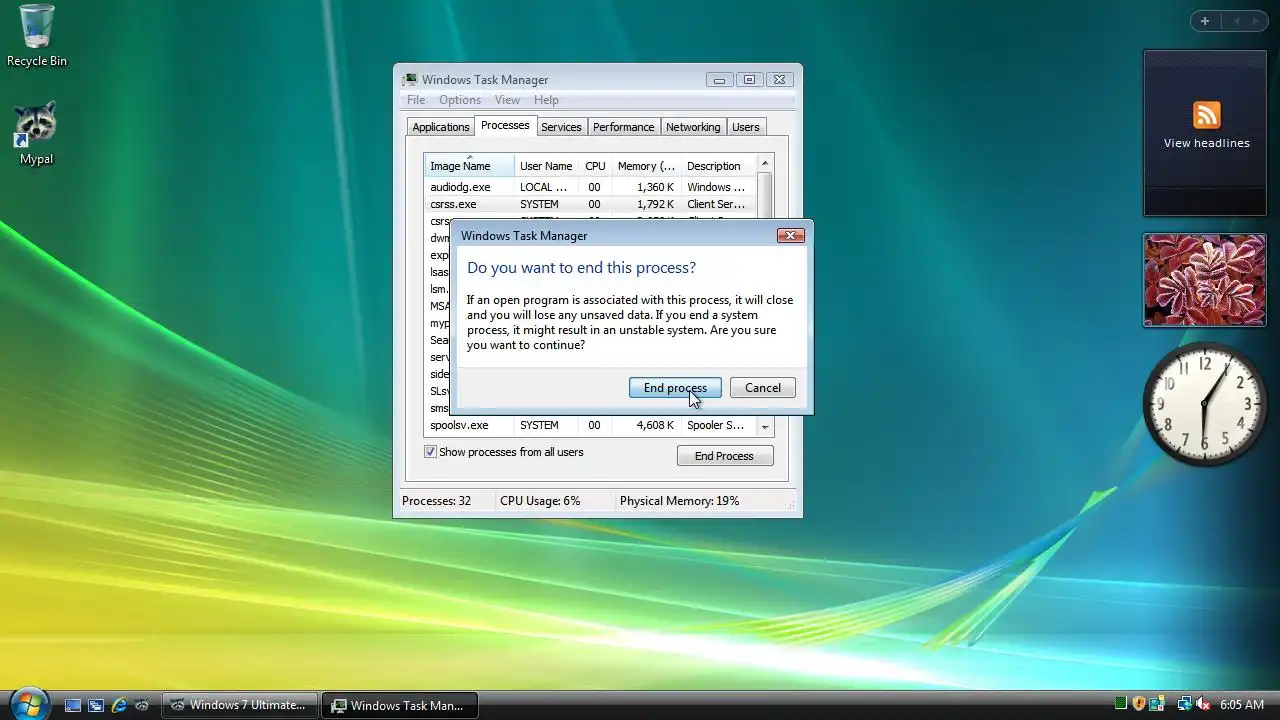
Task: Switch to the Users tab
Action: click(745, 127)
